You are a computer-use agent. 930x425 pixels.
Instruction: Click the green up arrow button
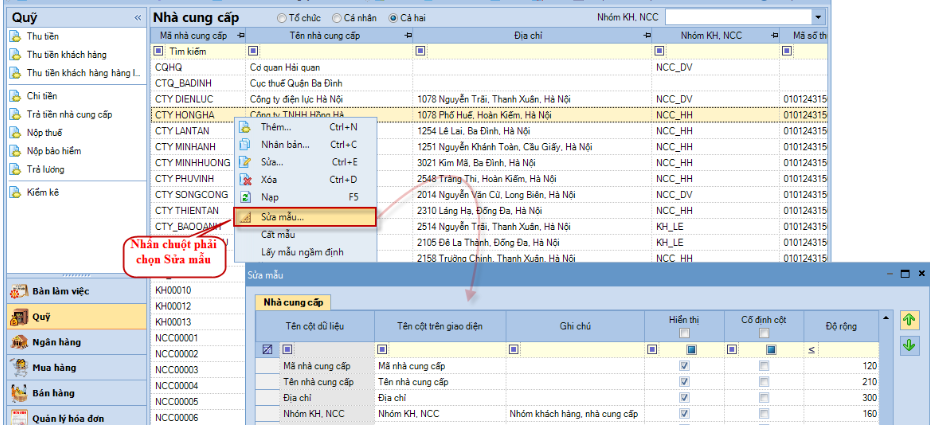tap(908, 320)
